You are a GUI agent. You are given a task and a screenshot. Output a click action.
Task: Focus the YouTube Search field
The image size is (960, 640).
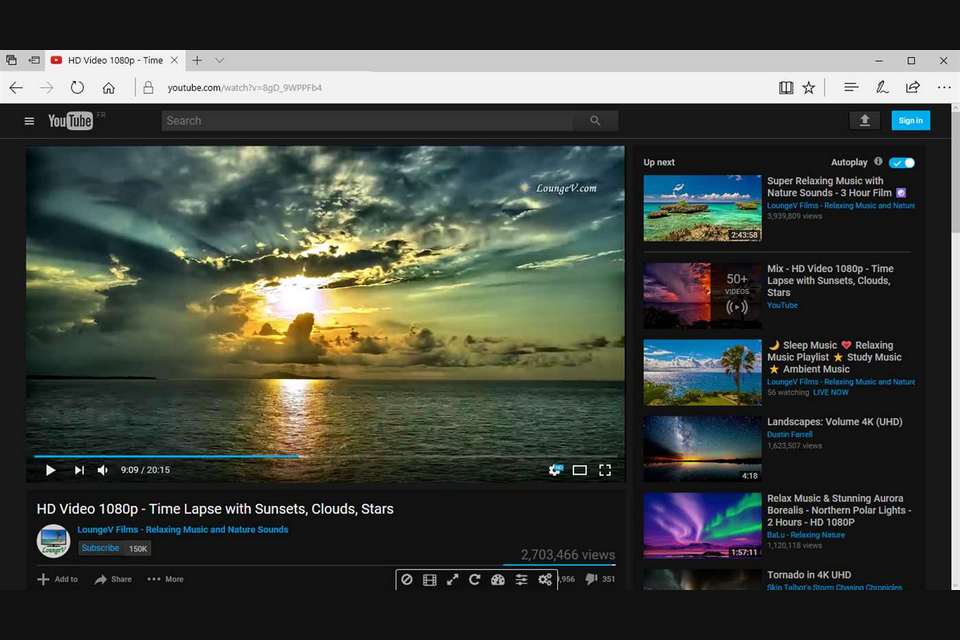(x=367, y=121)
